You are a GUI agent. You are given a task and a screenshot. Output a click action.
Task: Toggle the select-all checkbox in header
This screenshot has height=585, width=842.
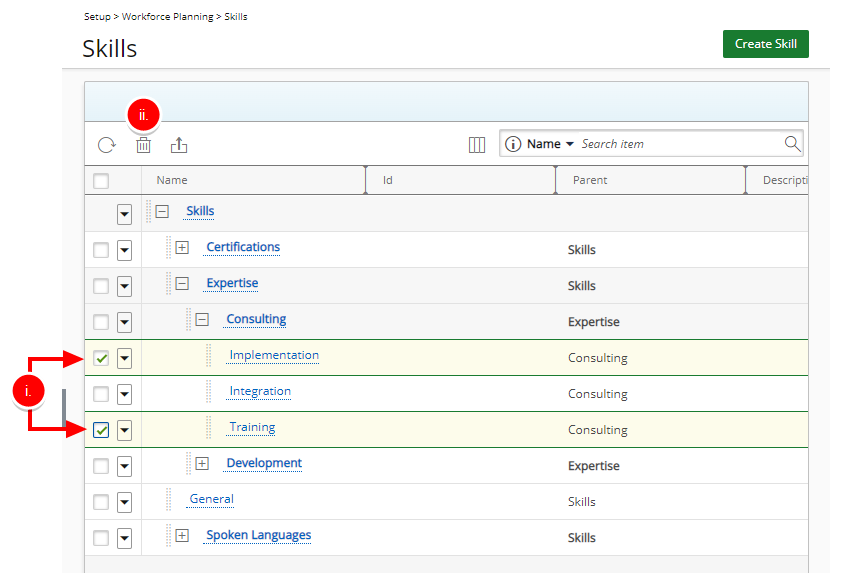pos(101,180)
